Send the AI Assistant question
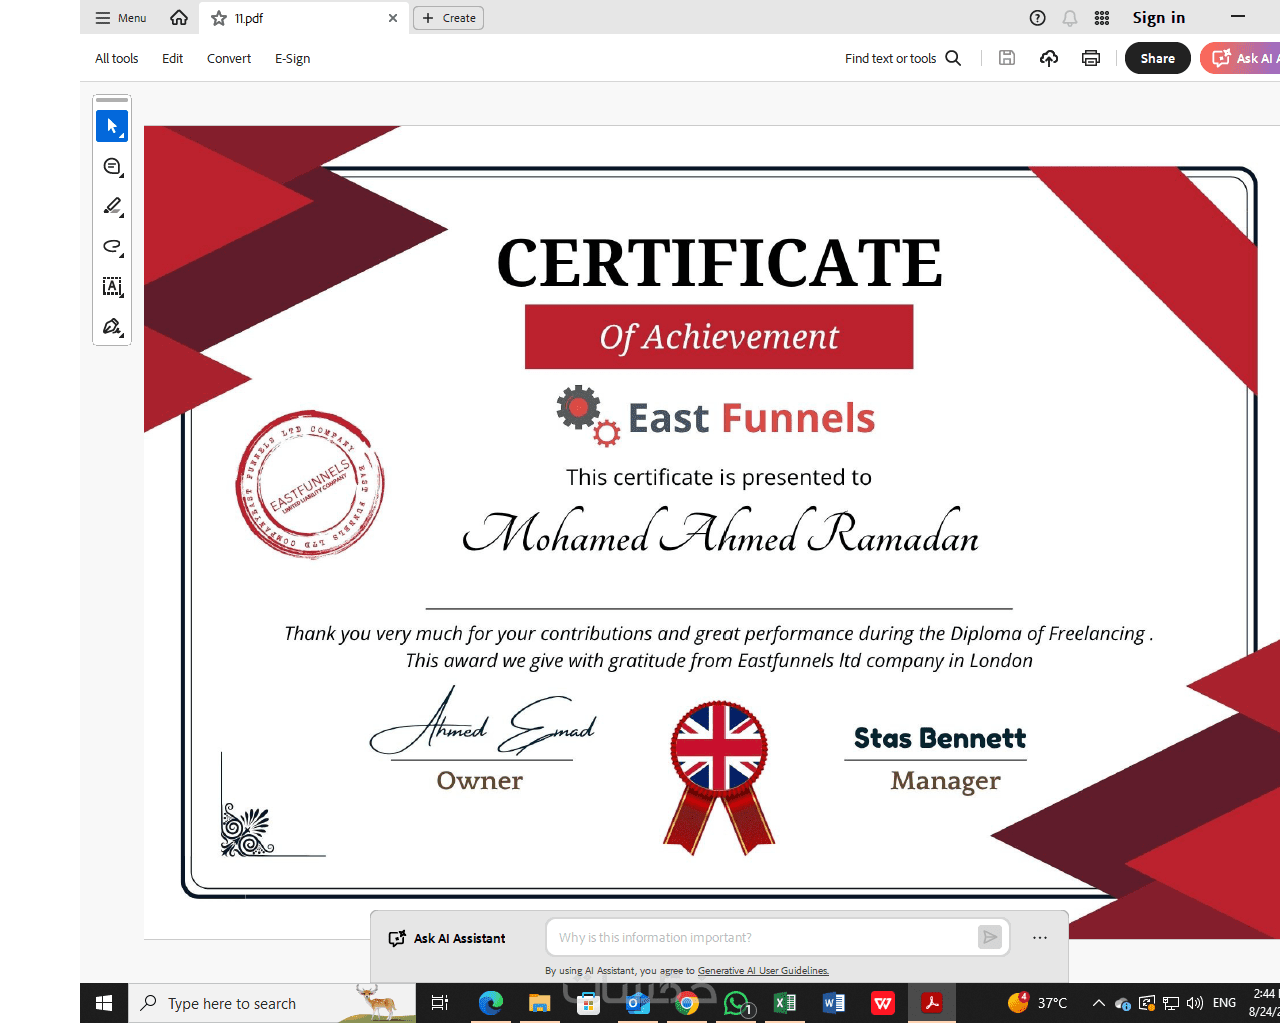 [x=989, y=937]
